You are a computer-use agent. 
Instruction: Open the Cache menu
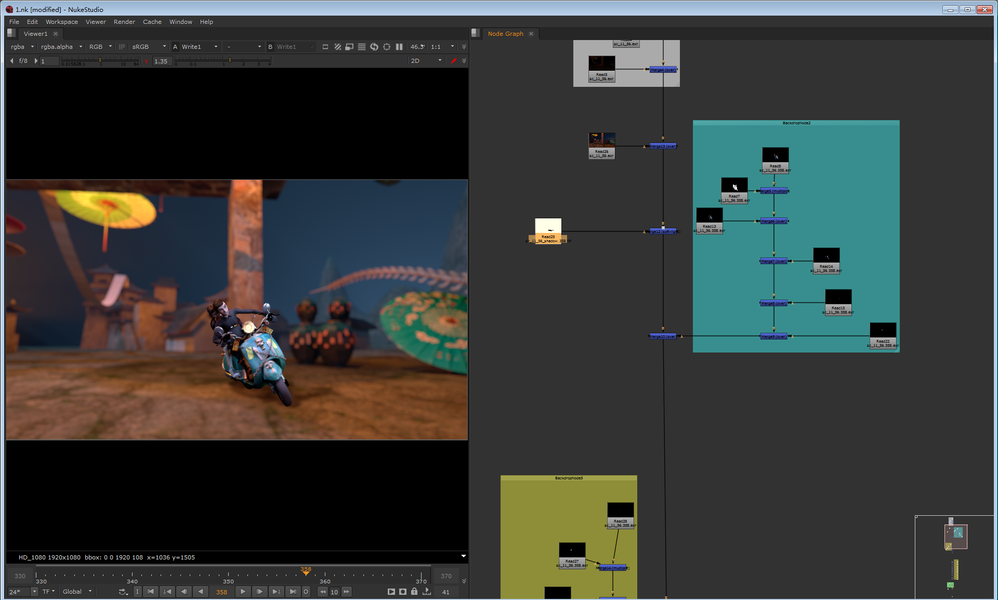[x=152, y=22]
